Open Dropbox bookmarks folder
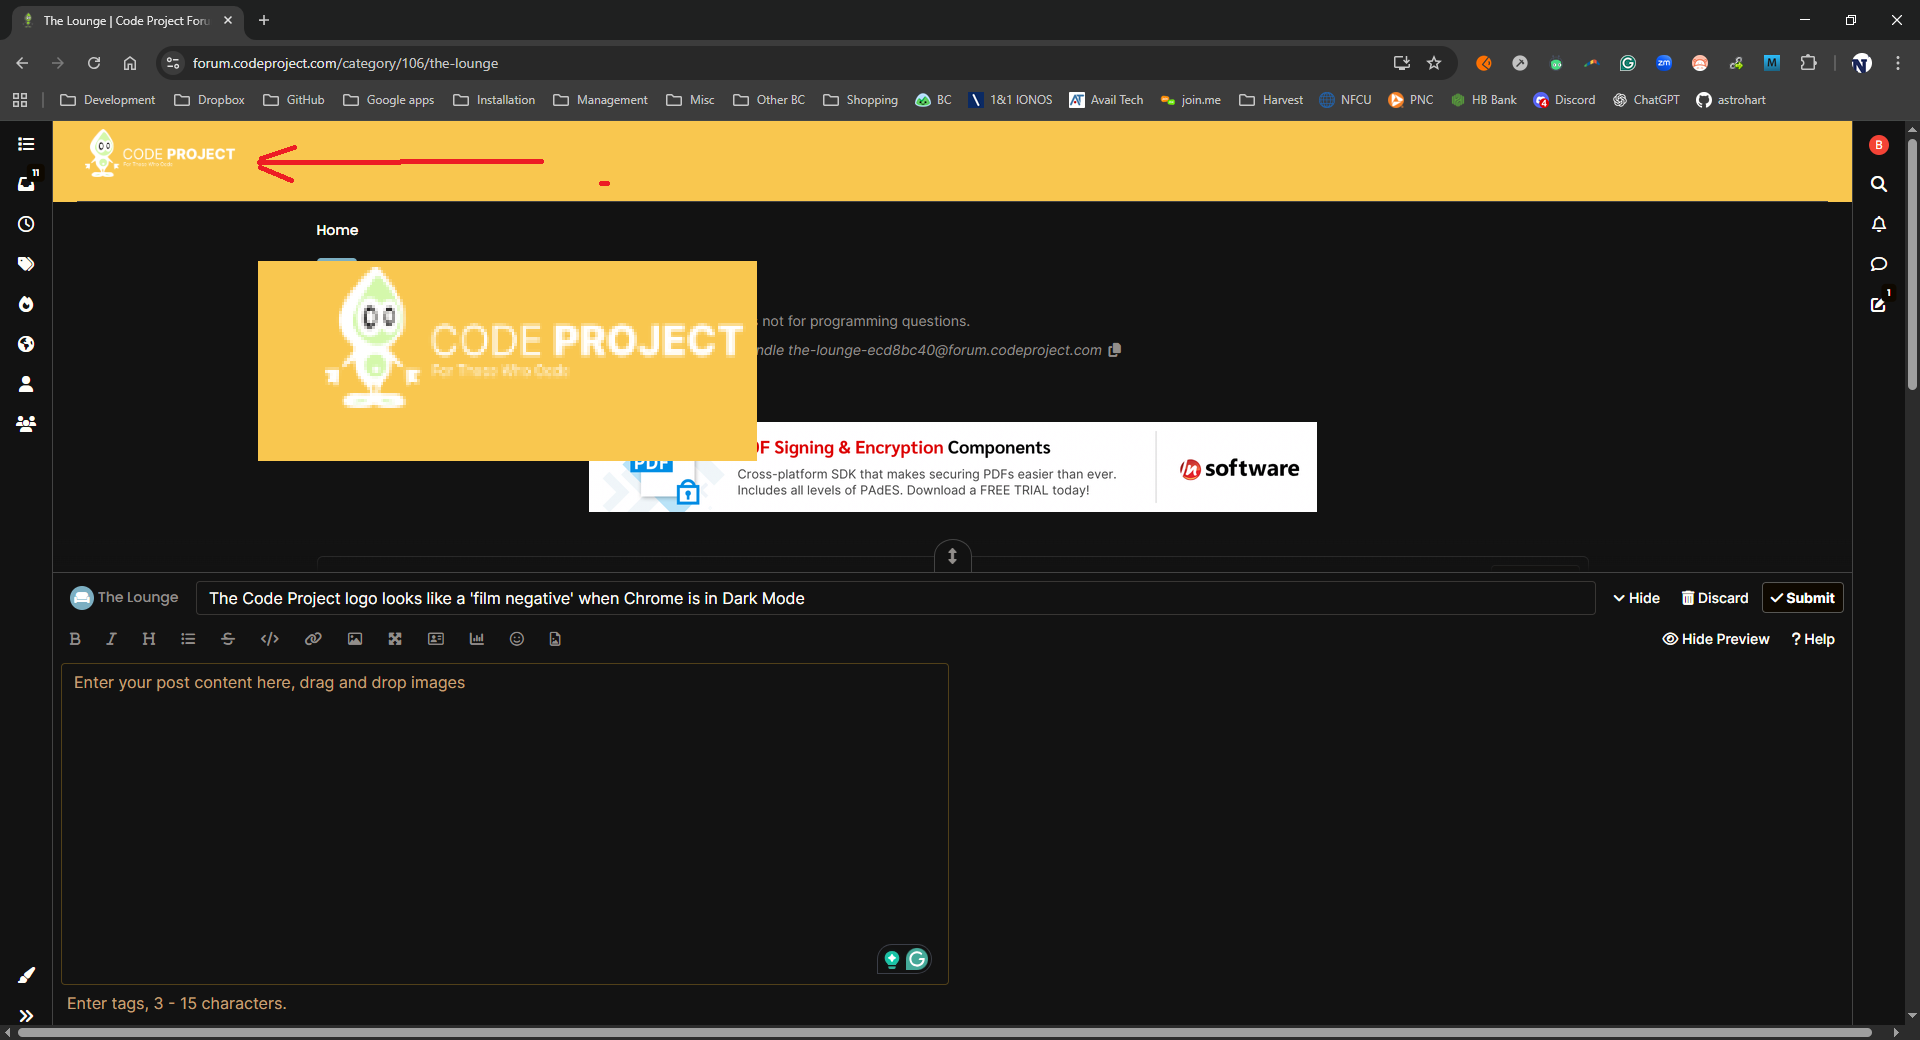The image size is (1920, 1040). point(210,100)
